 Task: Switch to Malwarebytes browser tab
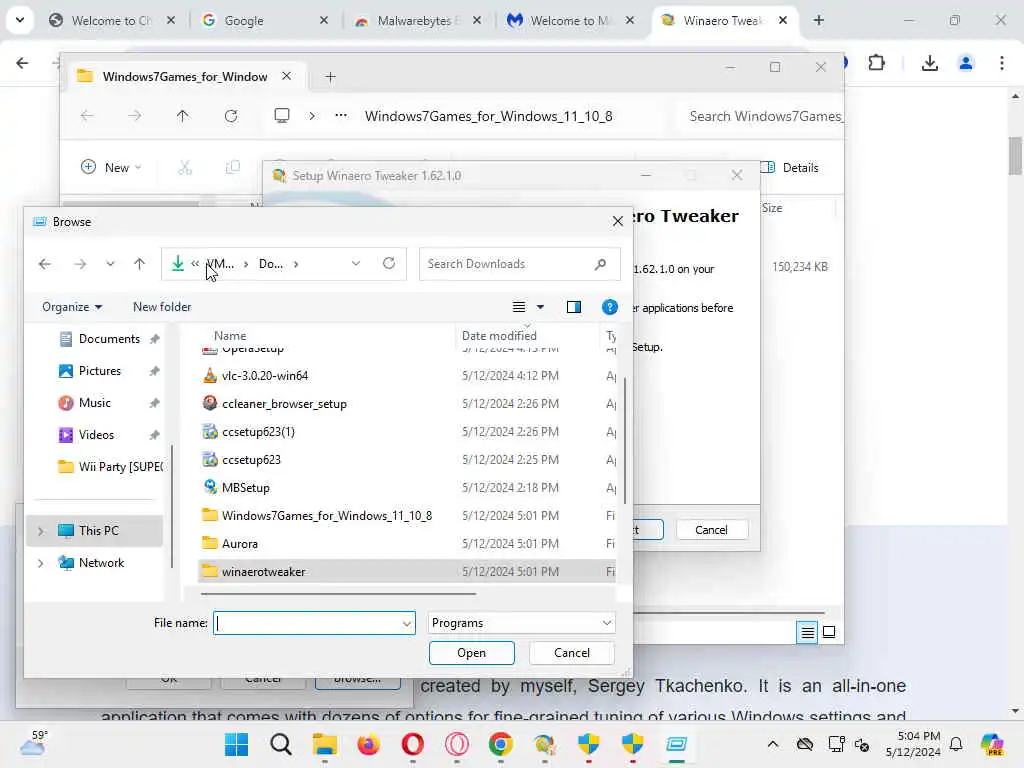coord(420,21)
